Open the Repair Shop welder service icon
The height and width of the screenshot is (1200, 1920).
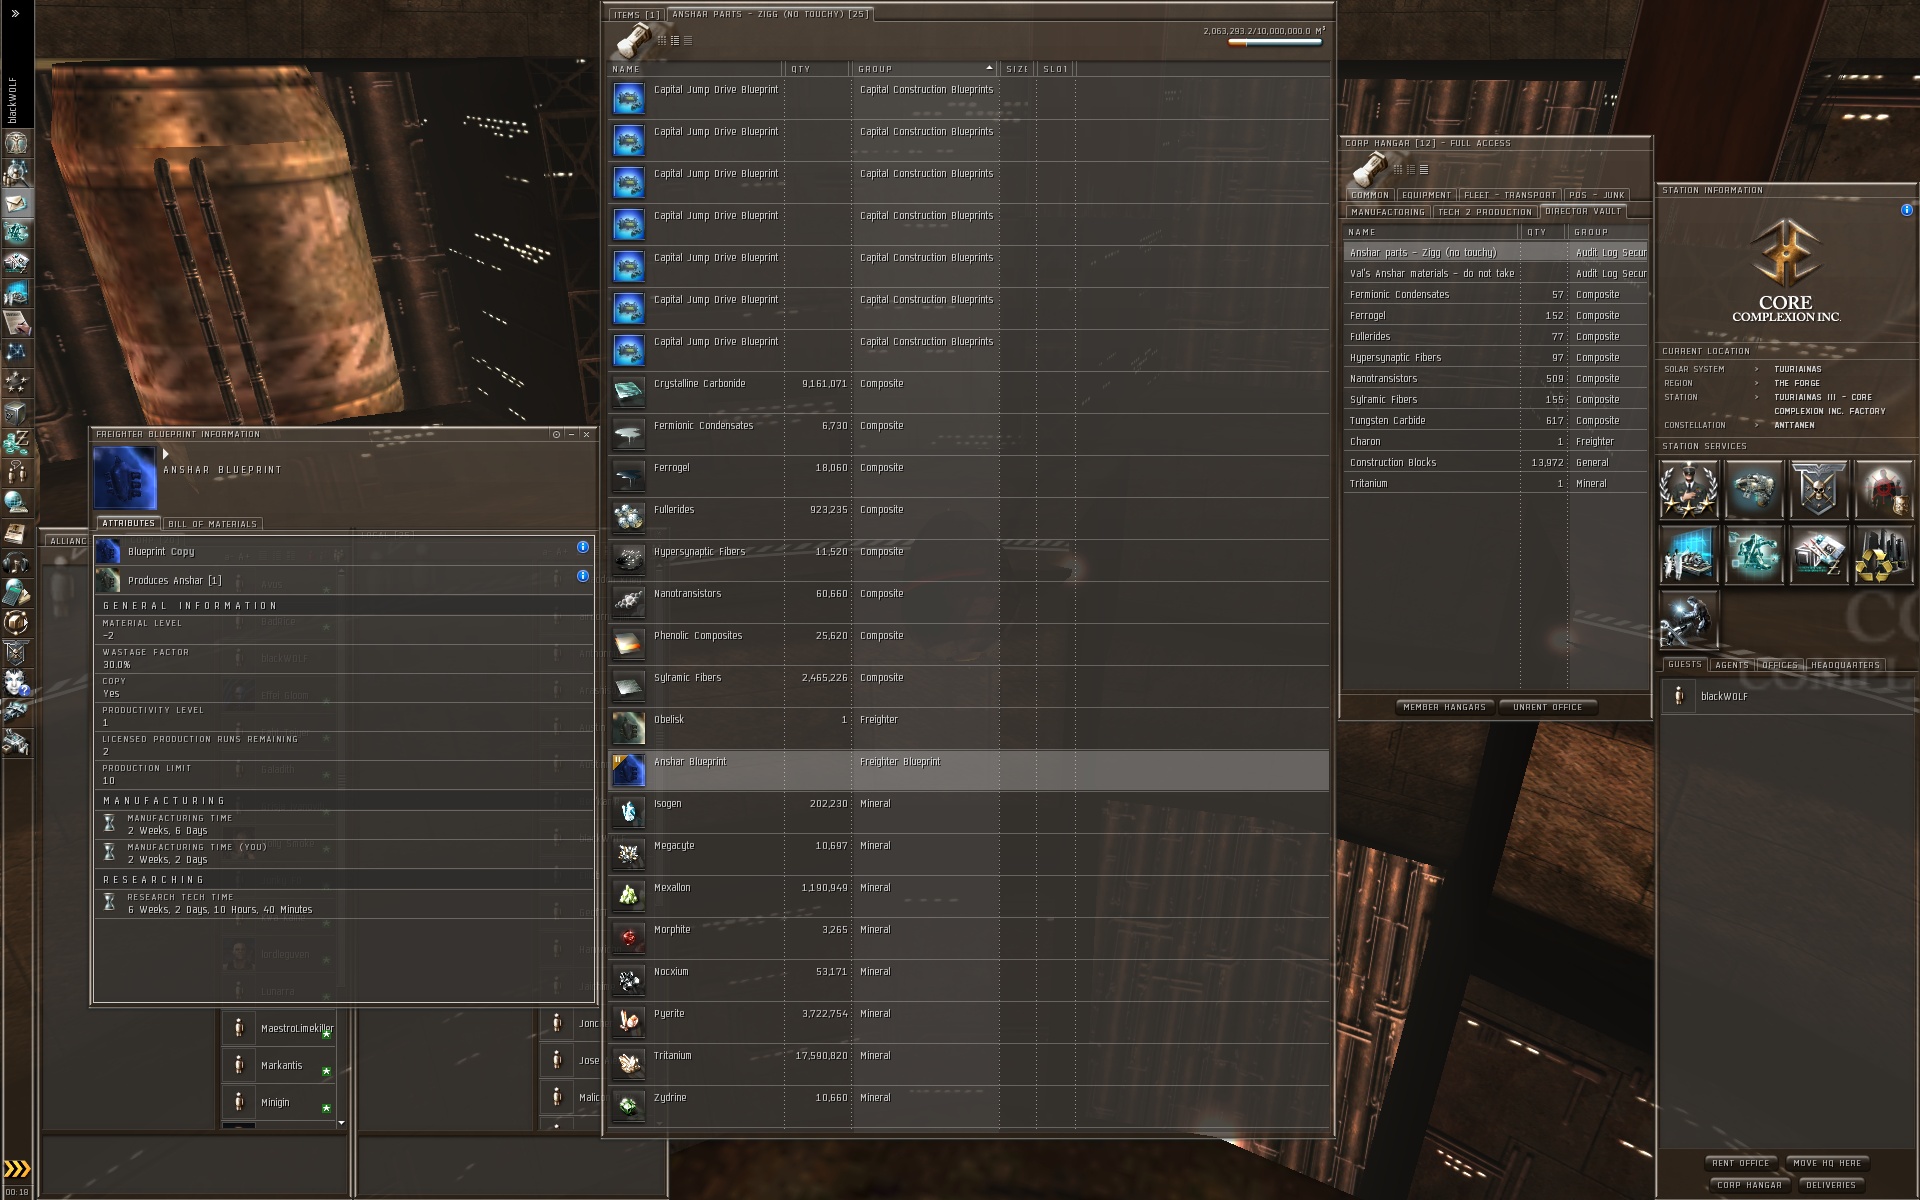[x=1688, y=619]
